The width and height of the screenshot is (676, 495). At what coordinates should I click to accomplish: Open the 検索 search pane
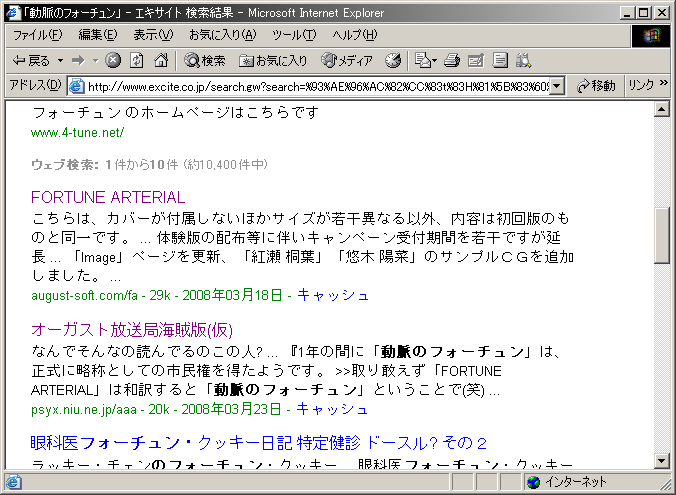(204, 61)
